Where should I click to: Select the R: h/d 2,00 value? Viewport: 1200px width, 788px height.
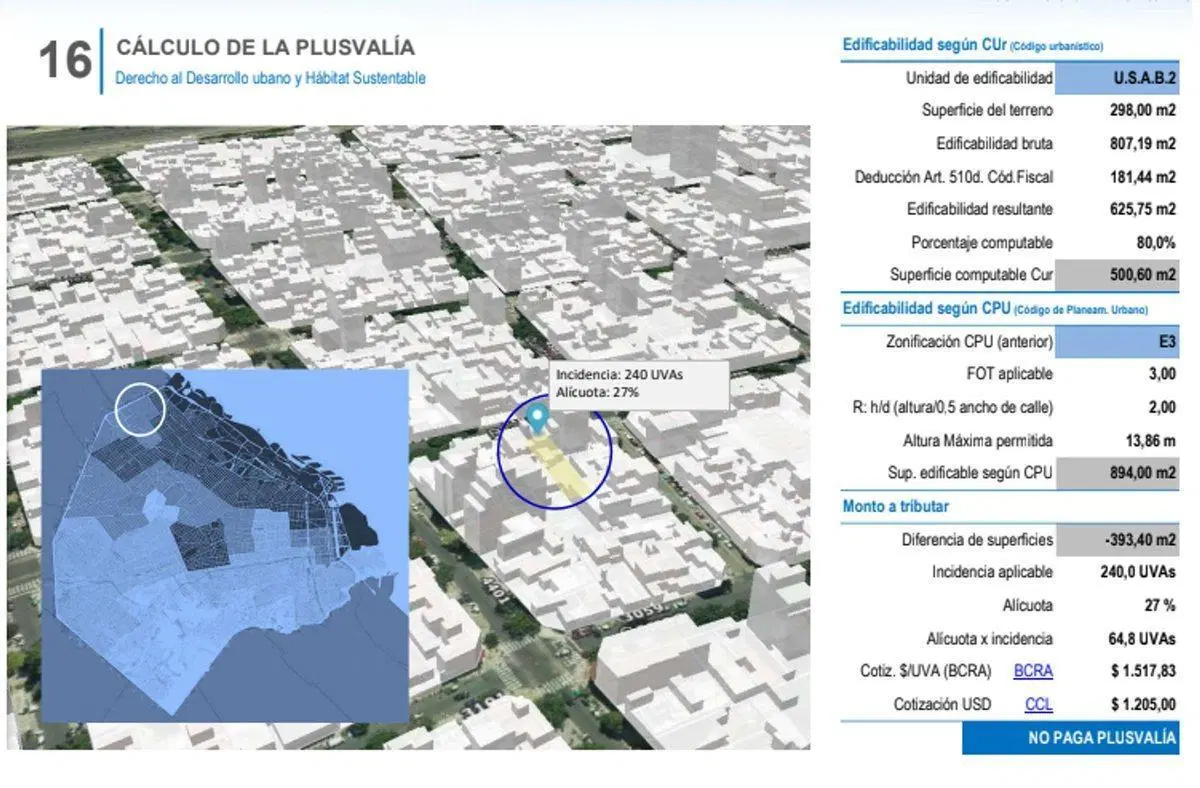[x=1161, y=407]
